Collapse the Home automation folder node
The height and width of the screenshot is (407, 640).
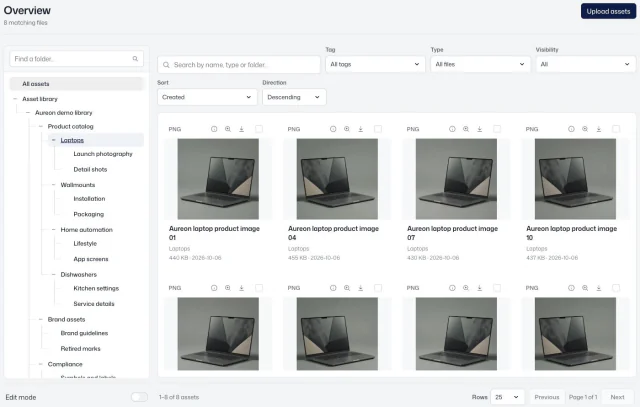(53, 230)
